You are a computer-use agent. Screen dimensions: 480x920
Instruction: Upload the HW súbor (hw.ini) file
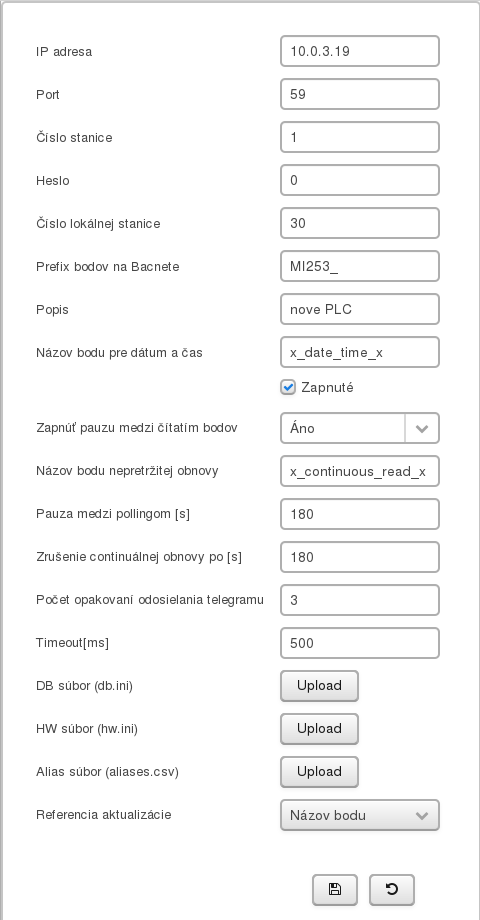(319, 729)
